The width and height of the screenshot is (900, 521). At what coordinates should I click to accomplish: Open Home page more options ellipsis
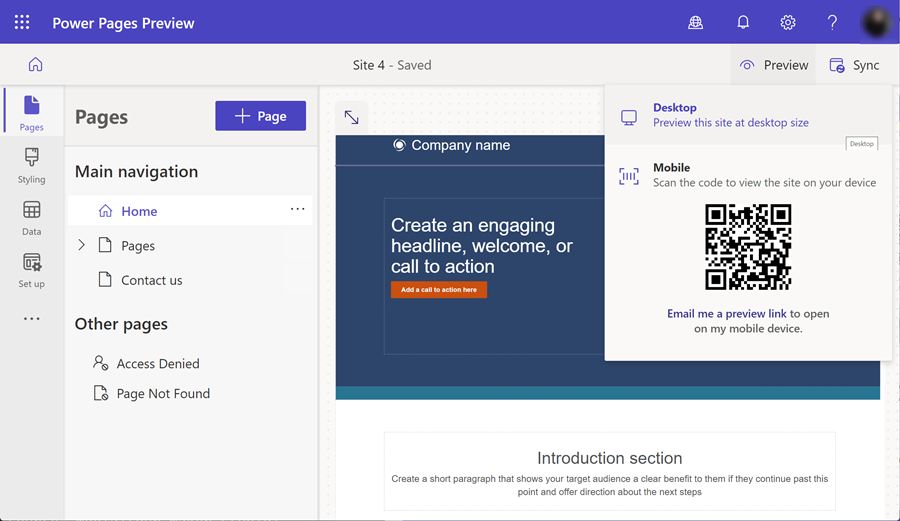pyautogui.click(x=297, y=209)
